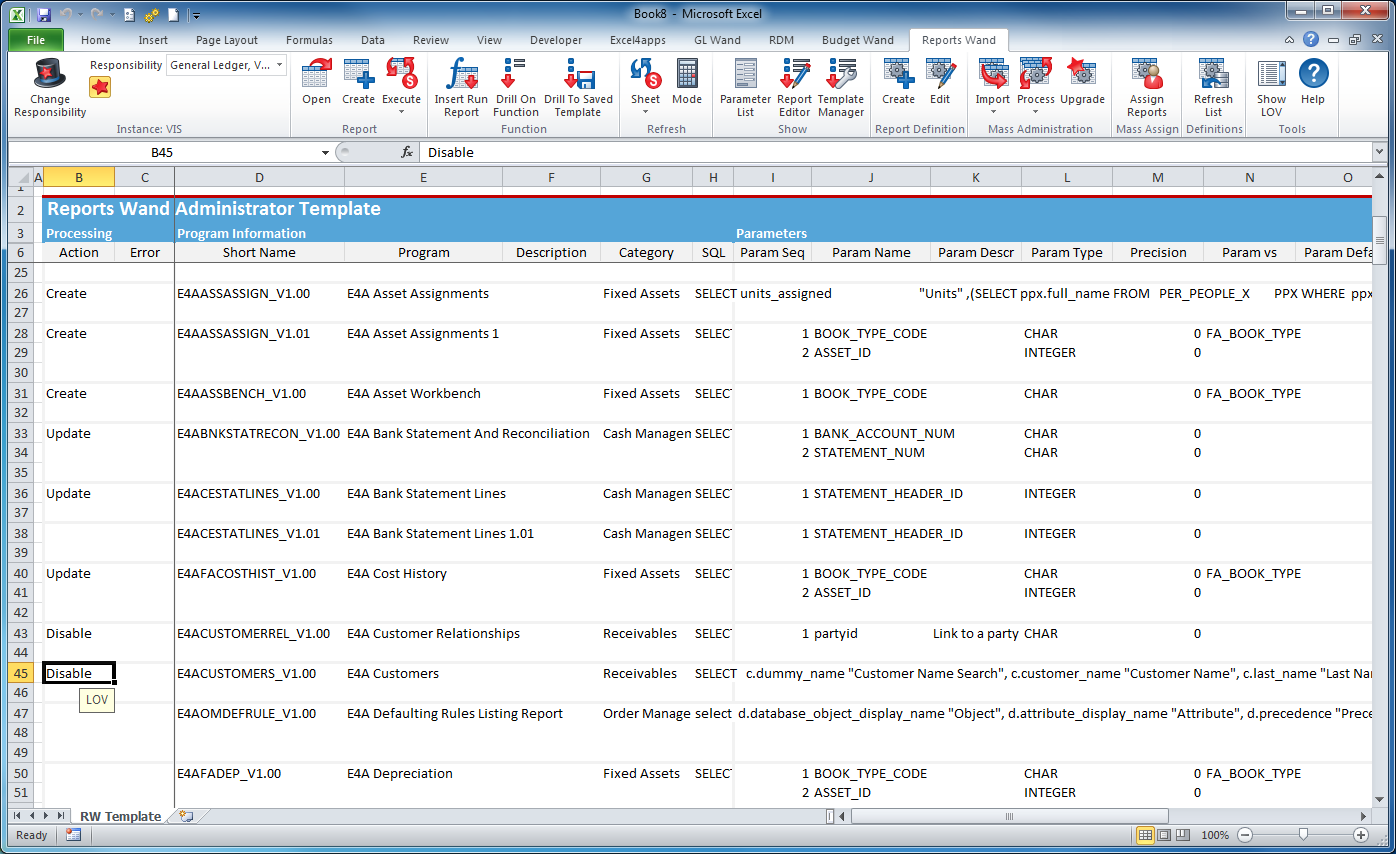This screenshot has width=1396, height=854.
Task: Click the Assign Reports icon
Action: coord(1147,75)
